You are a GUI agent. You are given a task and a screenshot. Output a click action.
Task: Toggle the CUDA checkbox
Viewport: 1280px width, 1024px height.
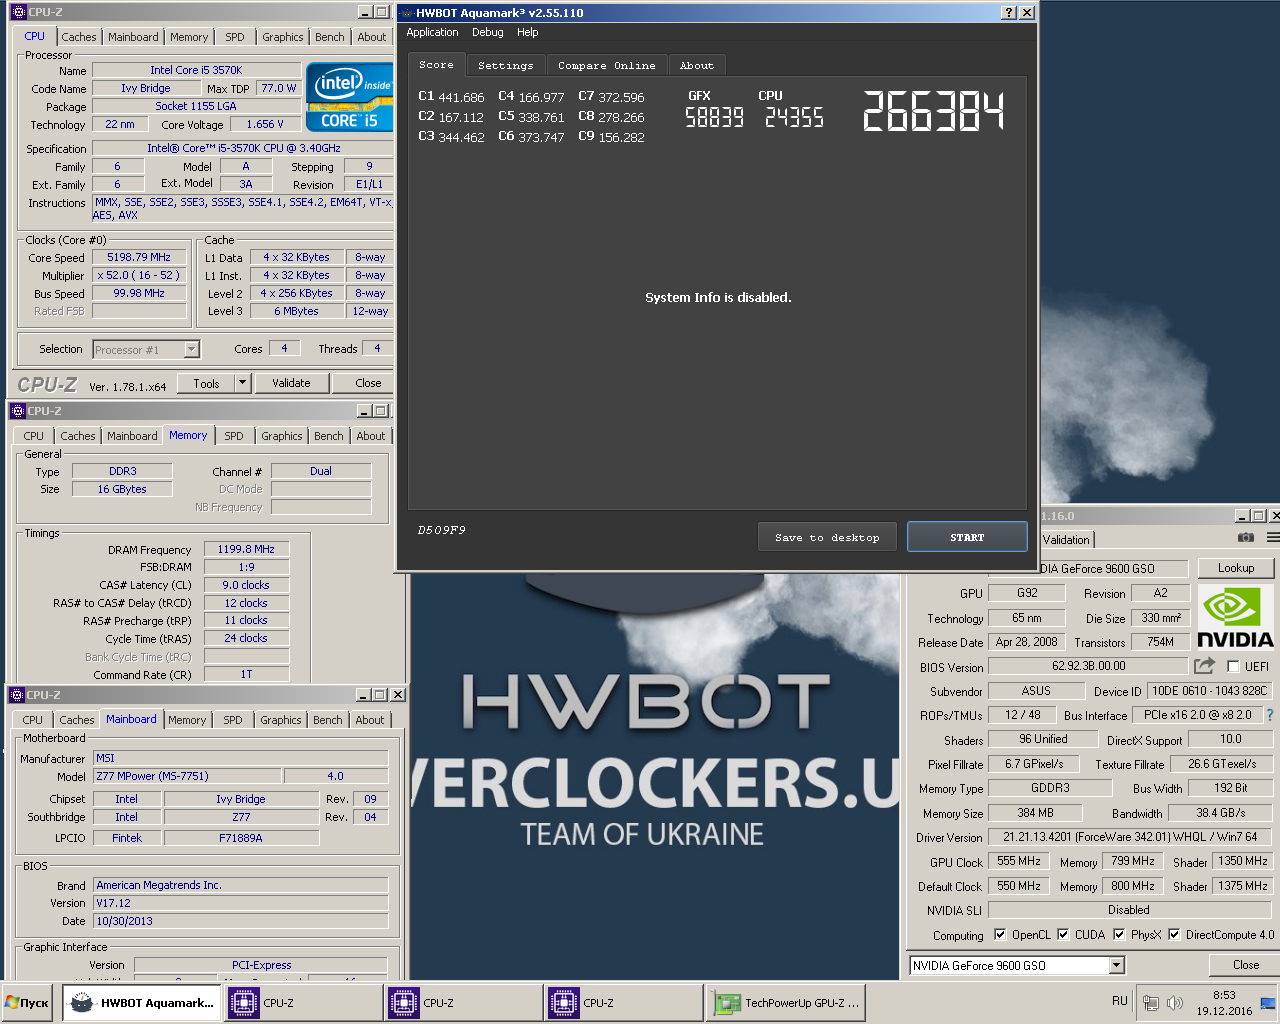[1063, 935]
